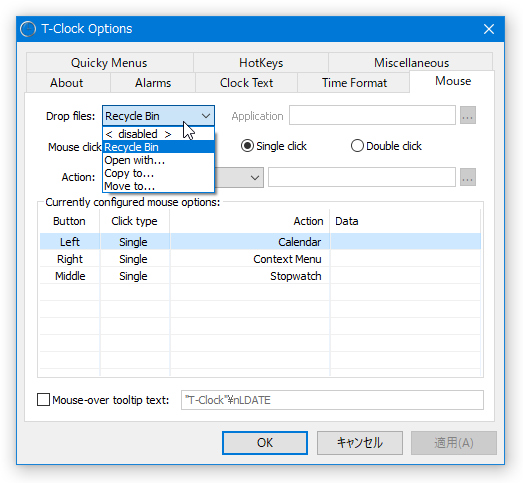This screenshot has height=483, width=523.
Task: Select the Middle button row
Action: (260, 276)
